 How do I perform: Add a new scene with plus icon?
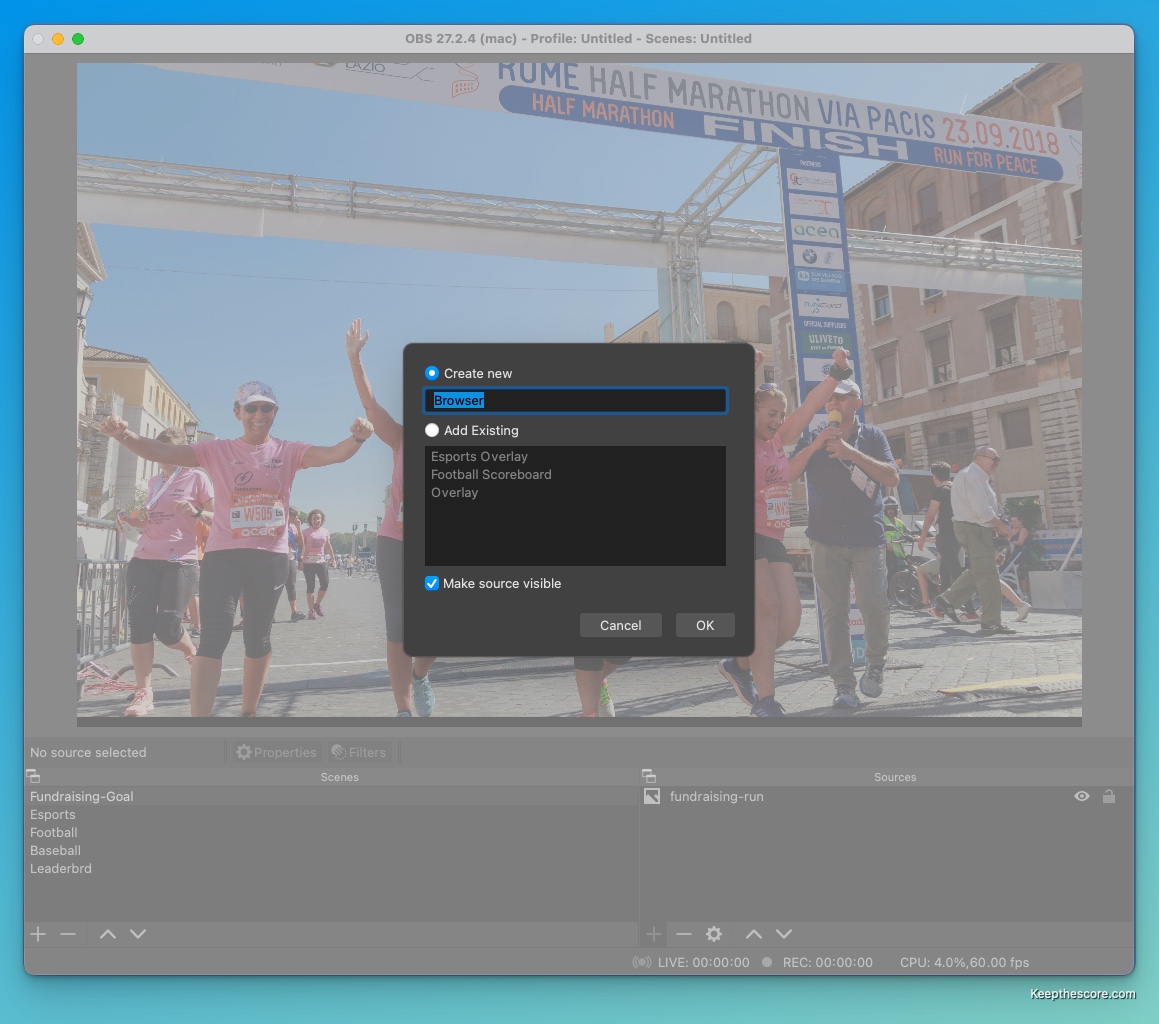[38, 934]
